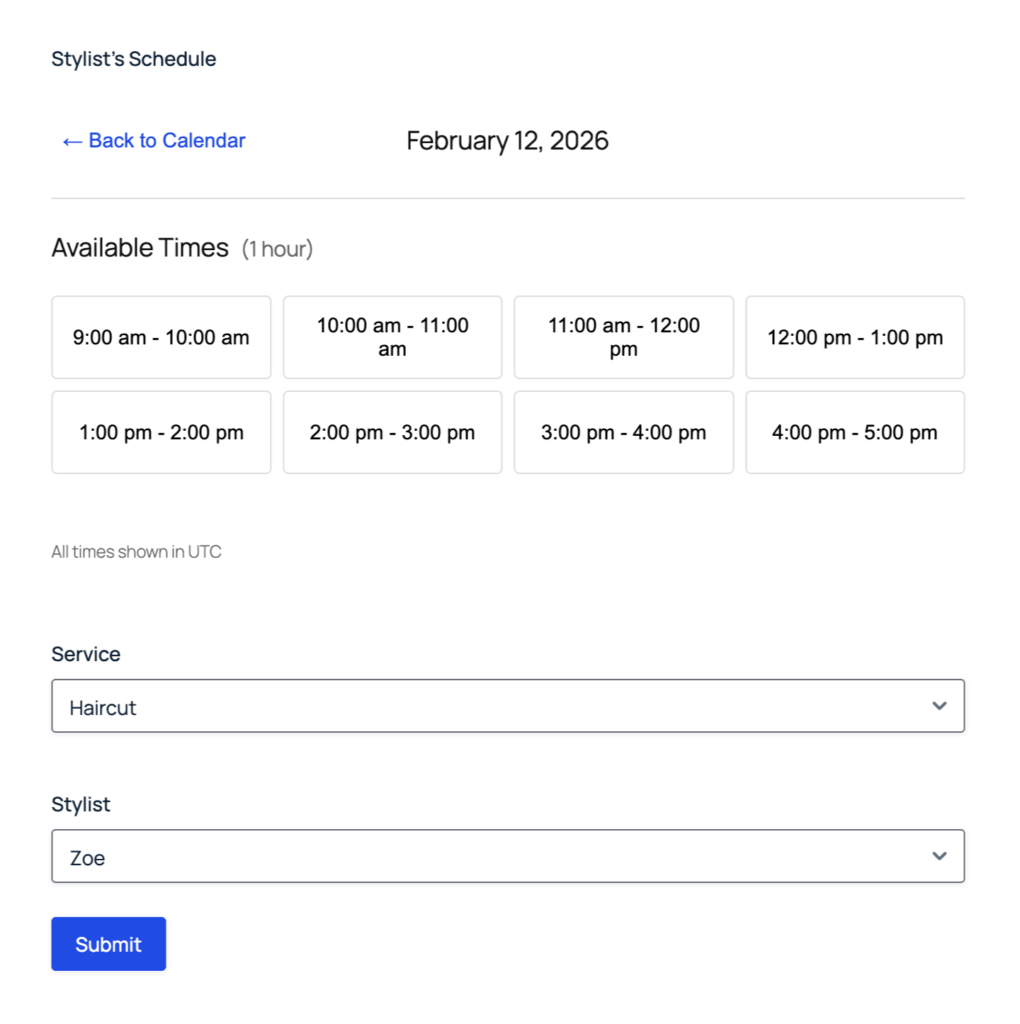The height and width of the screenshot is (1024, 1020).
Task: Click the back arrow icon near Back to Calendar
Action: click(x=70, y=141)
